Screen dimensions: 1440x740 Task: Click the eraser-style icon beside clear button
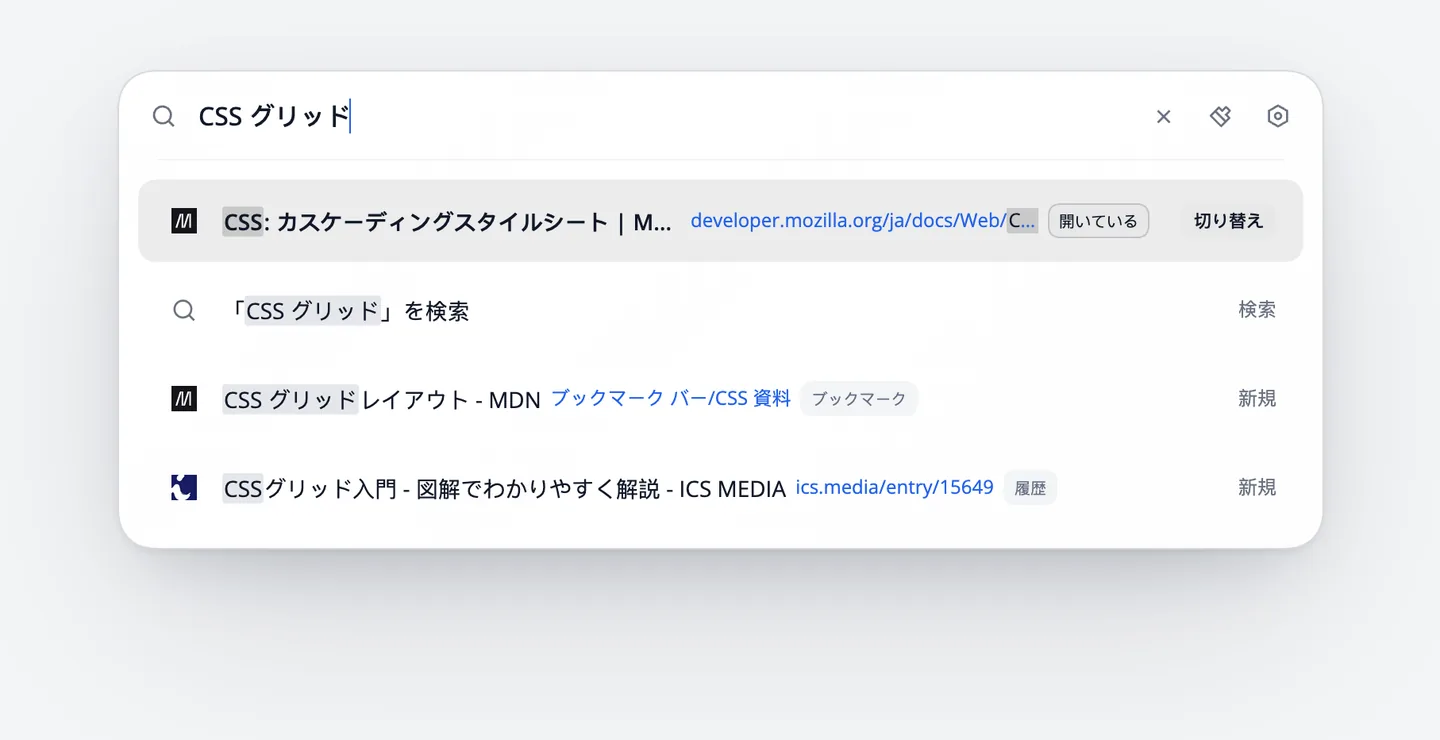[1220, 117]
